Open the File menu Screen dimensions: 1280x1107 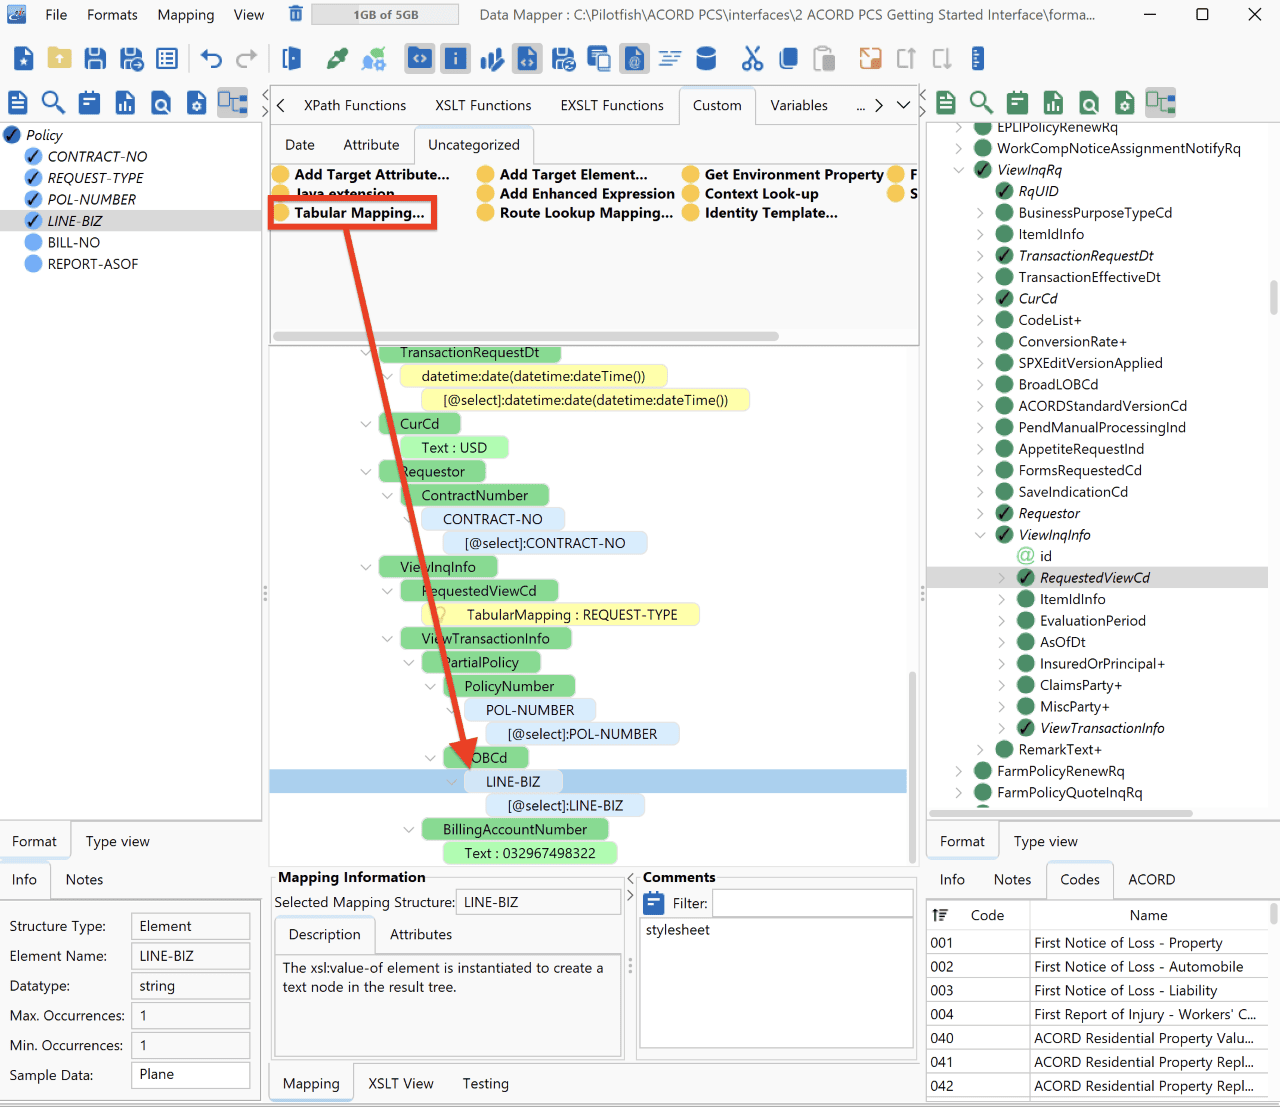coord(57,15)
